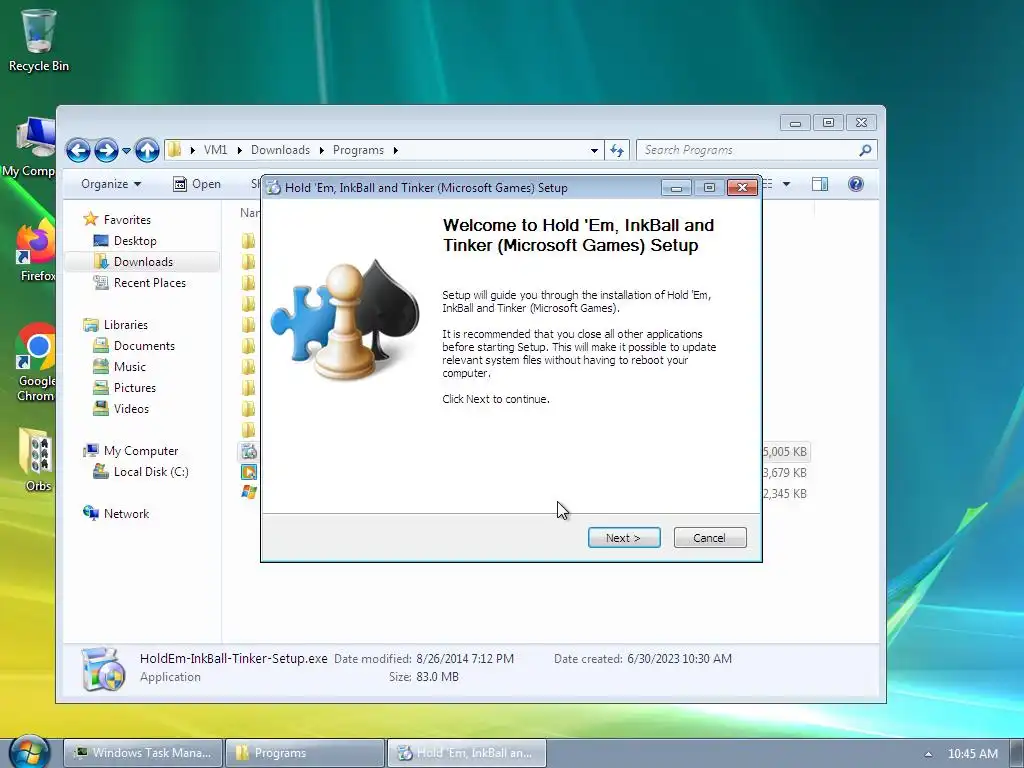The width and height of the screenshot is (1024, 768).
Task: Select the Recycle Bin desktop icon
Action: pos(38,39)
